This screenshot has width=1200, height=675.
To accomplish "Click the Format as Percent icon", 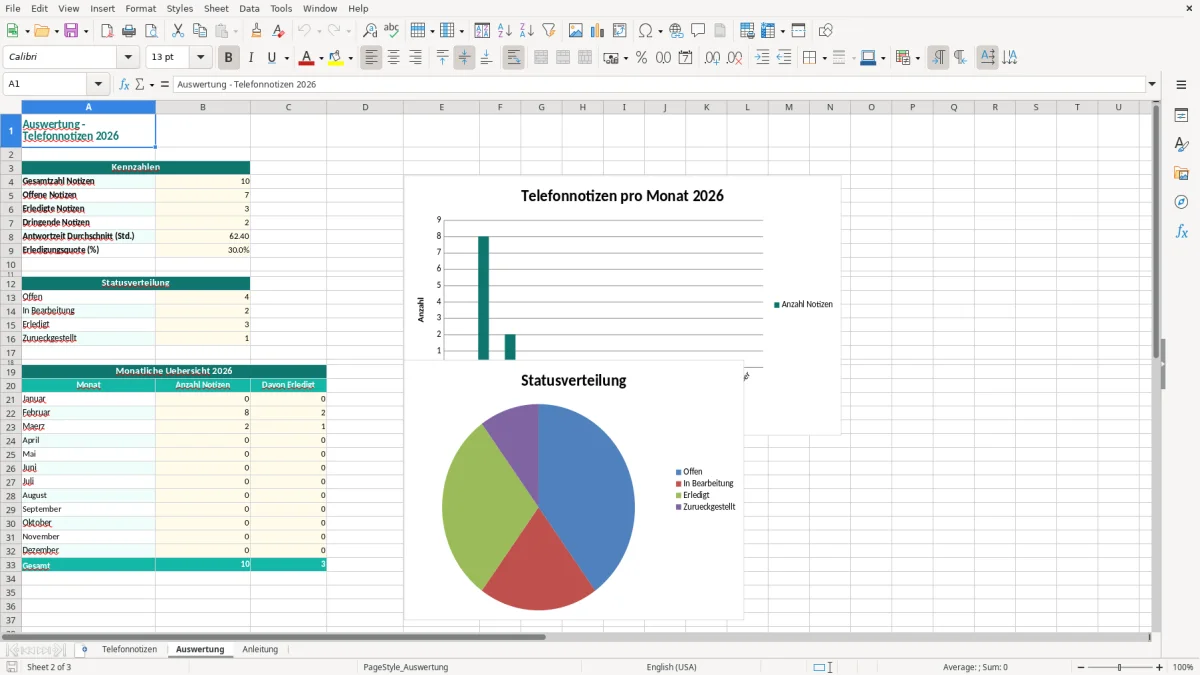I will point(641,58).
